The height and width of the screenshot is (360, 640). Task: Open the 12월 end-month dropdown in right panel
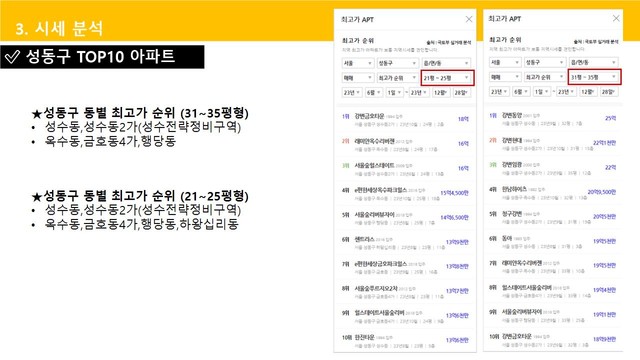588,92
